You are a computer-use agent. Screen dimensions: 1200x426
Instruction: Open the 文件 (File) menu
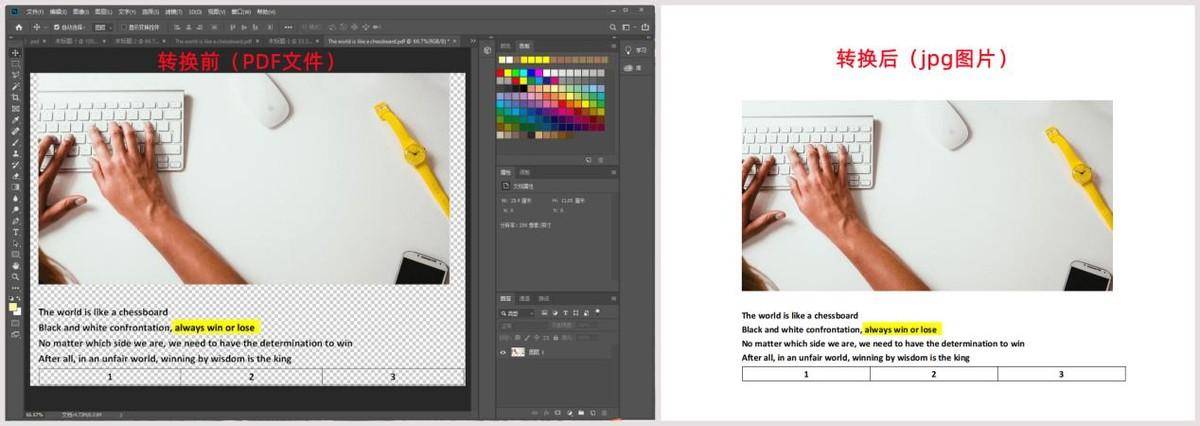[34, 12]
